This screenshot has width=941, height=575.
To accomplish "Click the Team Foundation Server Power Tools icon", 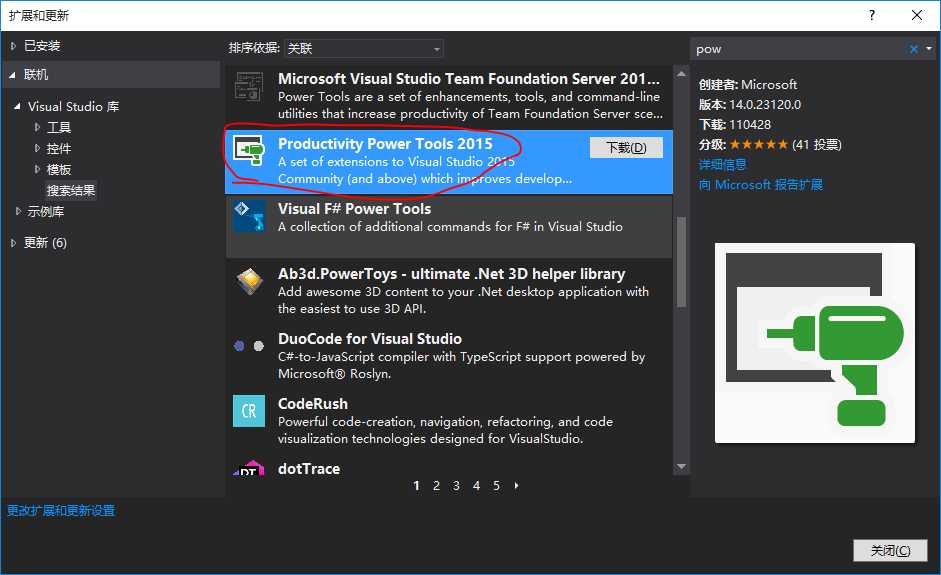I will click(x=249, y=86).
